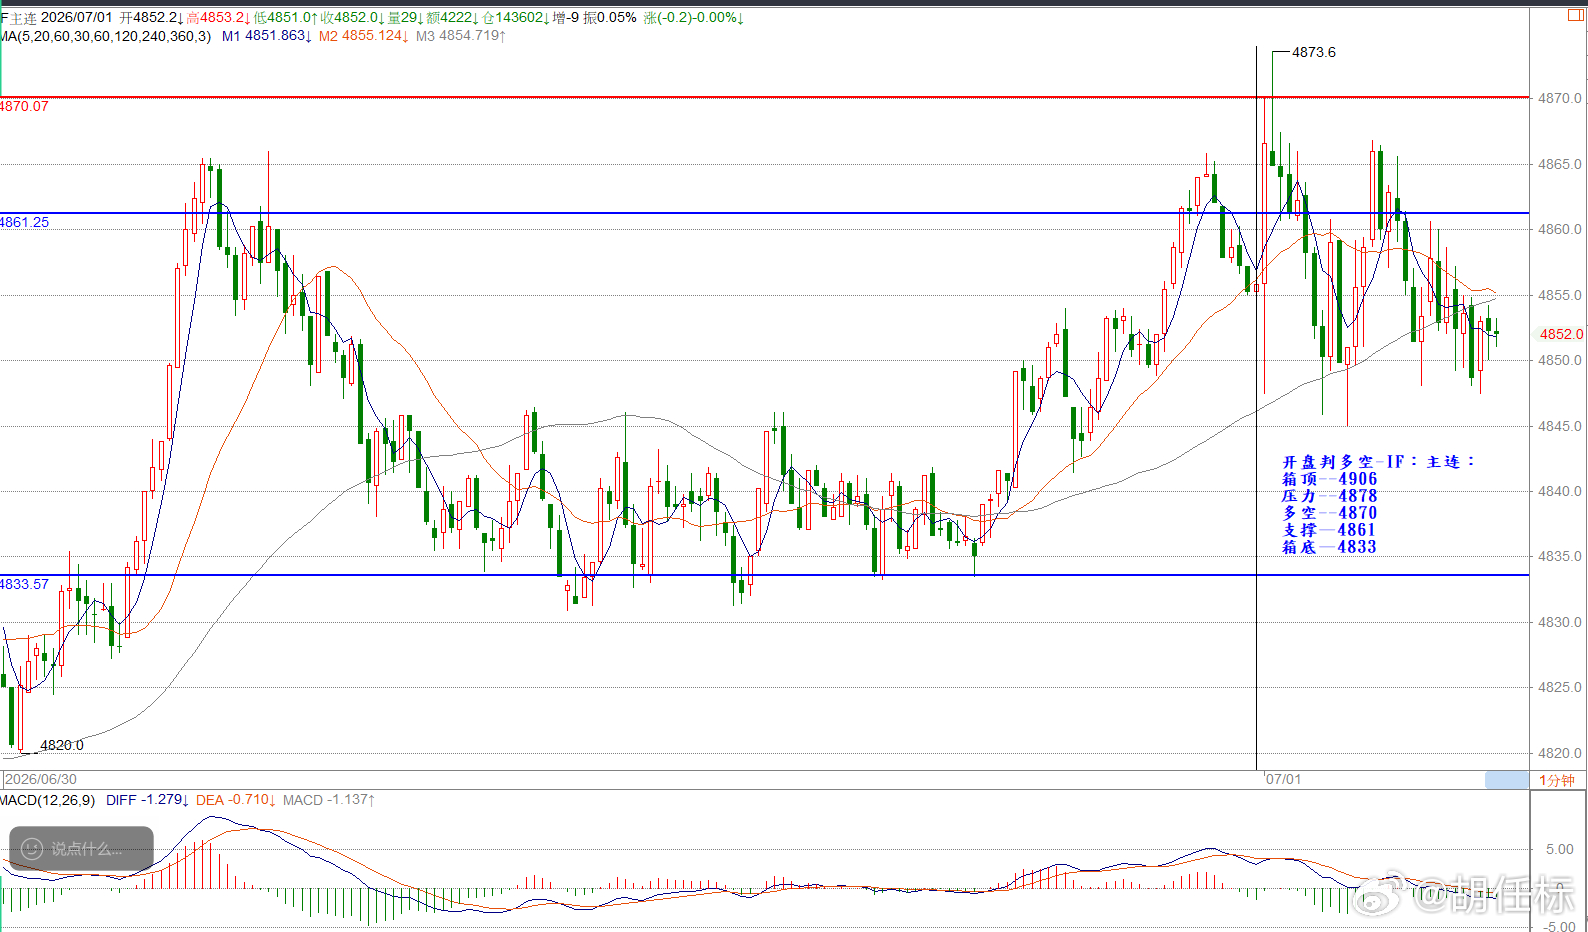The image size is (1588, 932).
Task: Select the blue horizontal line labeled 4833.57
Action: point(765,575)
